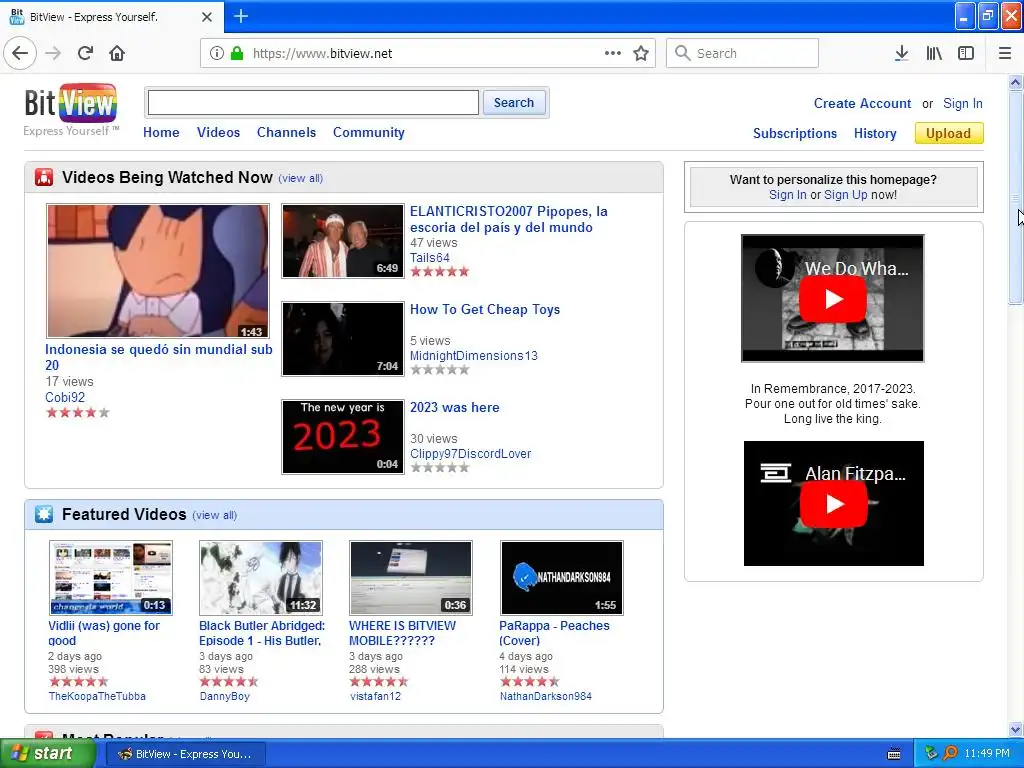Open the Videos nav tab
Image resolution: width=1024 pixels, height=768 pixels.
219,133
